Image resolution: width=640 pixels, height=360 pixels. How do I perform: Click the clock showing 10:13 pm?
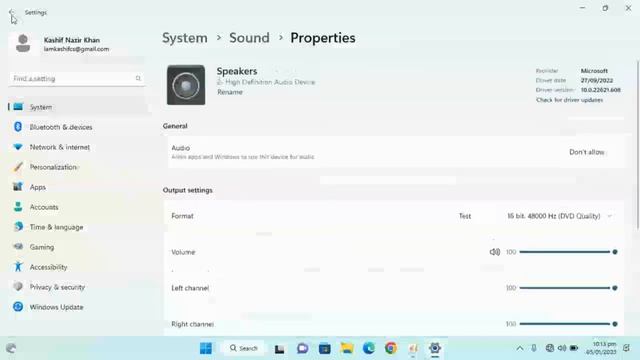pos(601,348)
